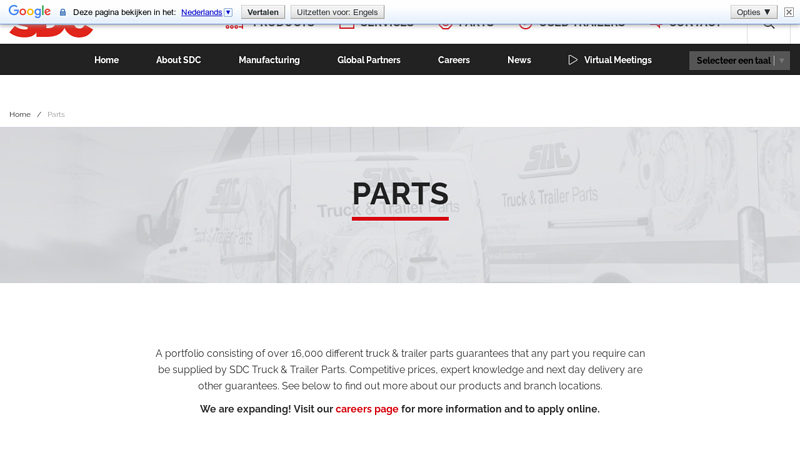
Task: Click the PARTS banner heading
Action: pos(400,194)
